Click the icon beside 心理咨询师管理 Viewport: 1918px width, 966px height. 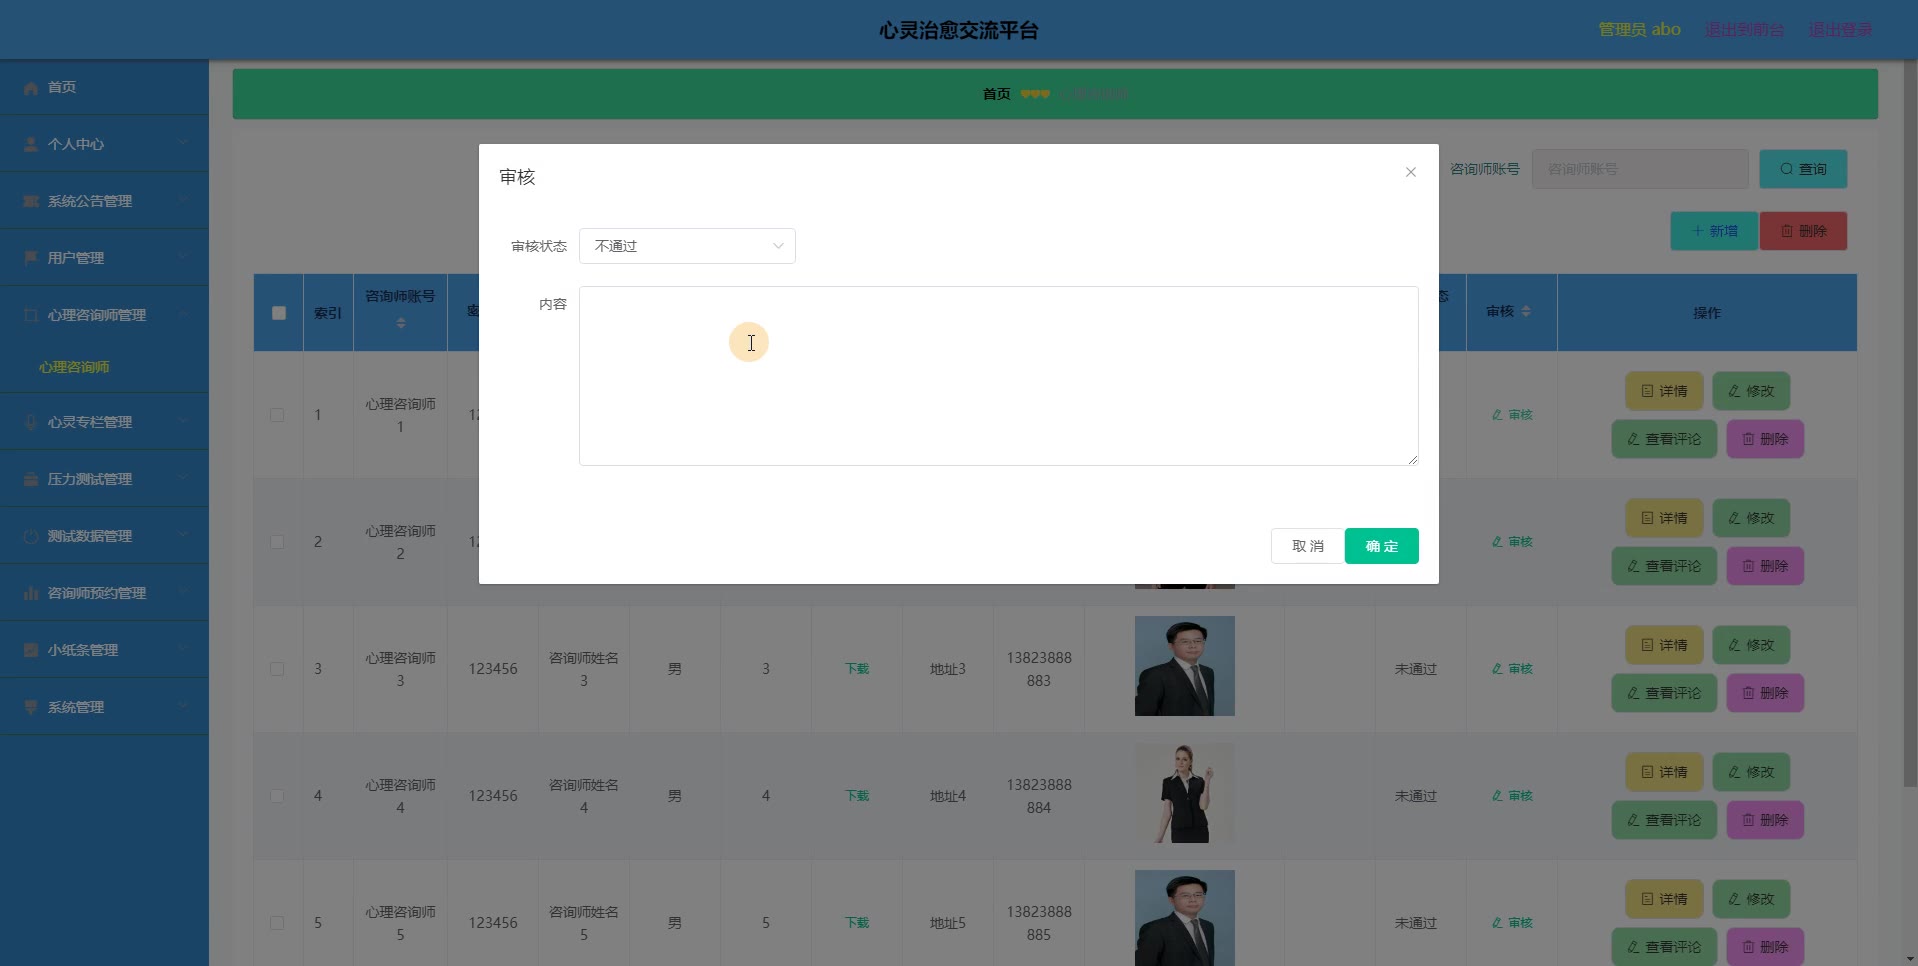coord(31,316)
